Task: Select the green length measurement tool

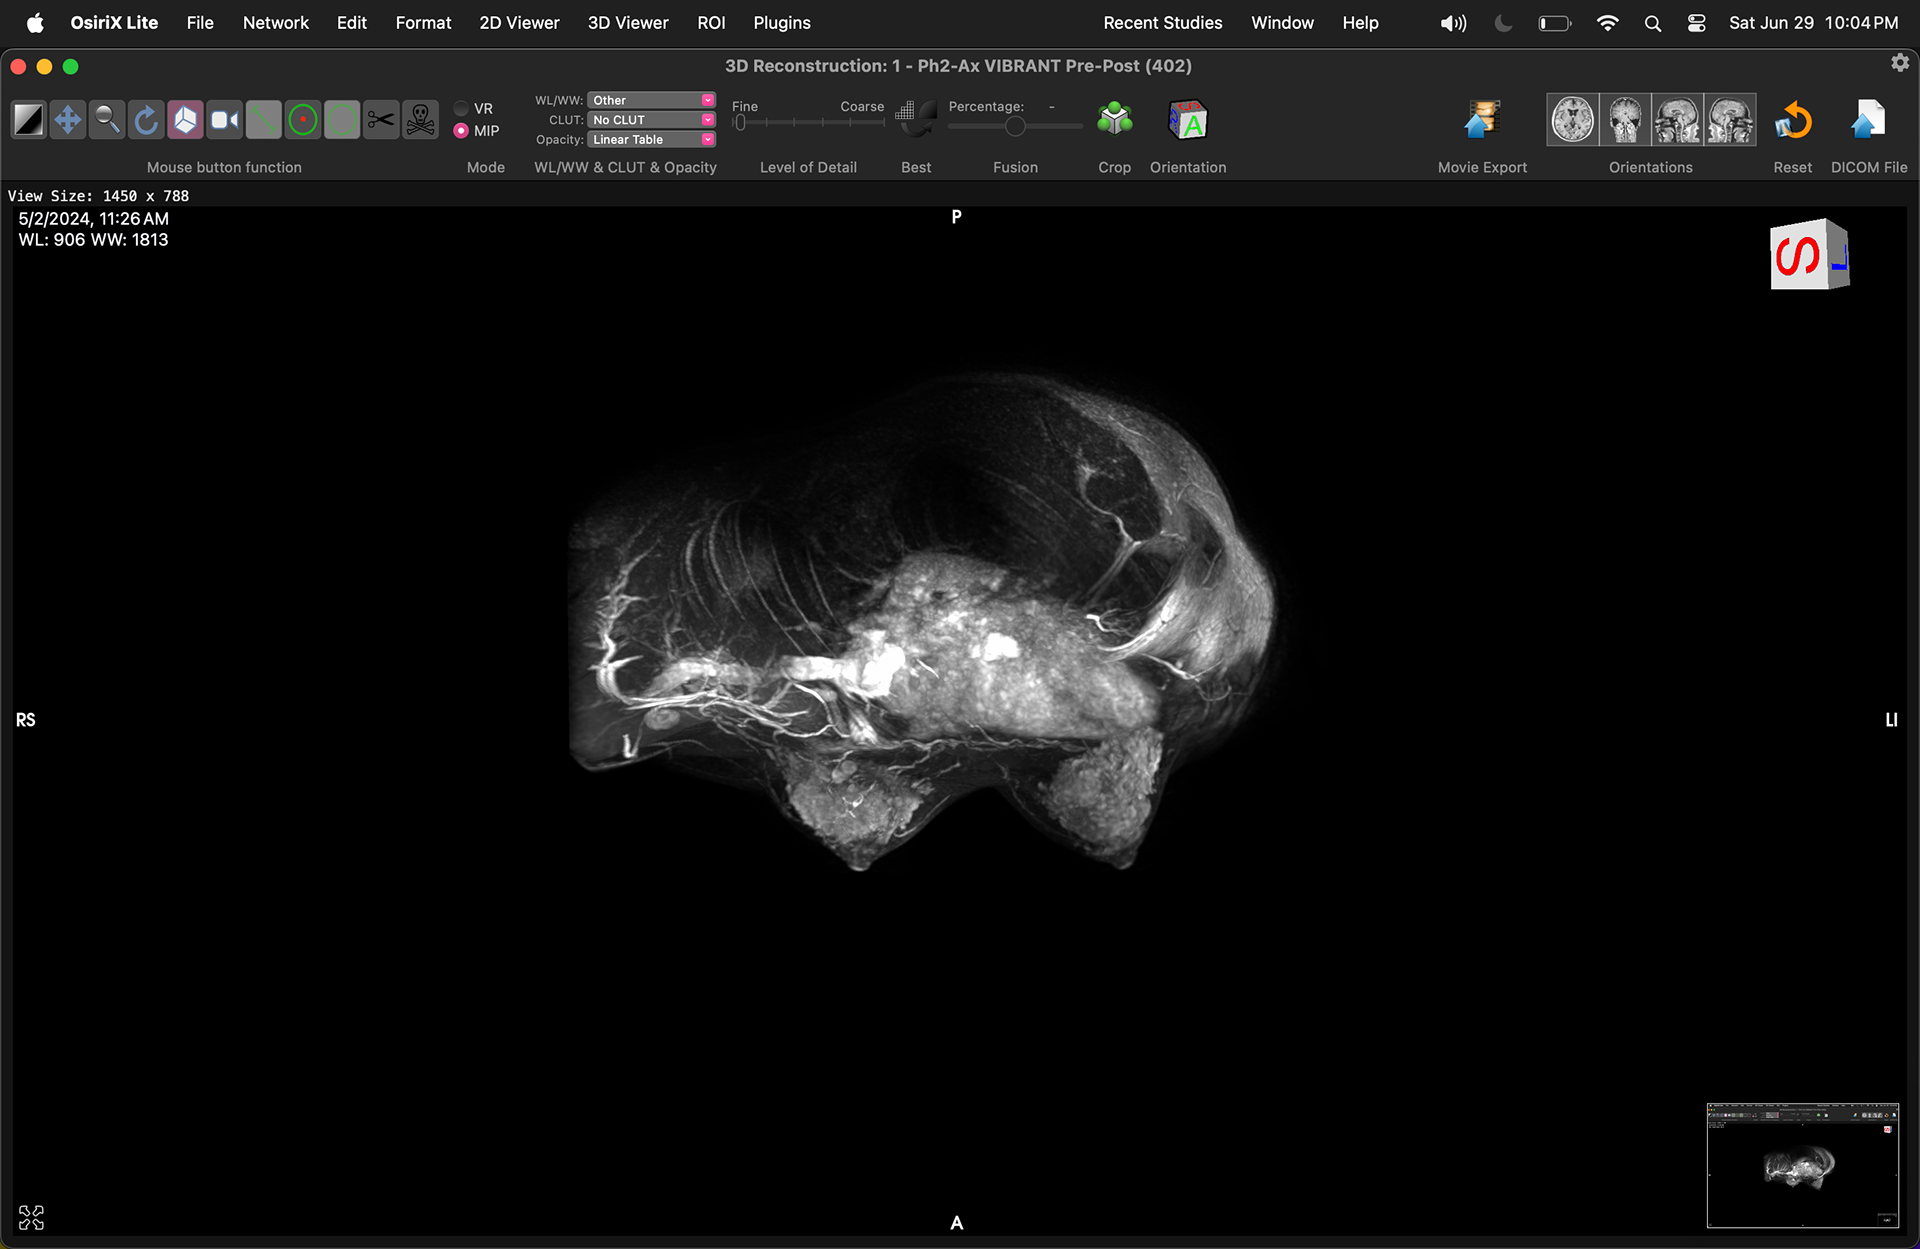Action: (263, 120)
